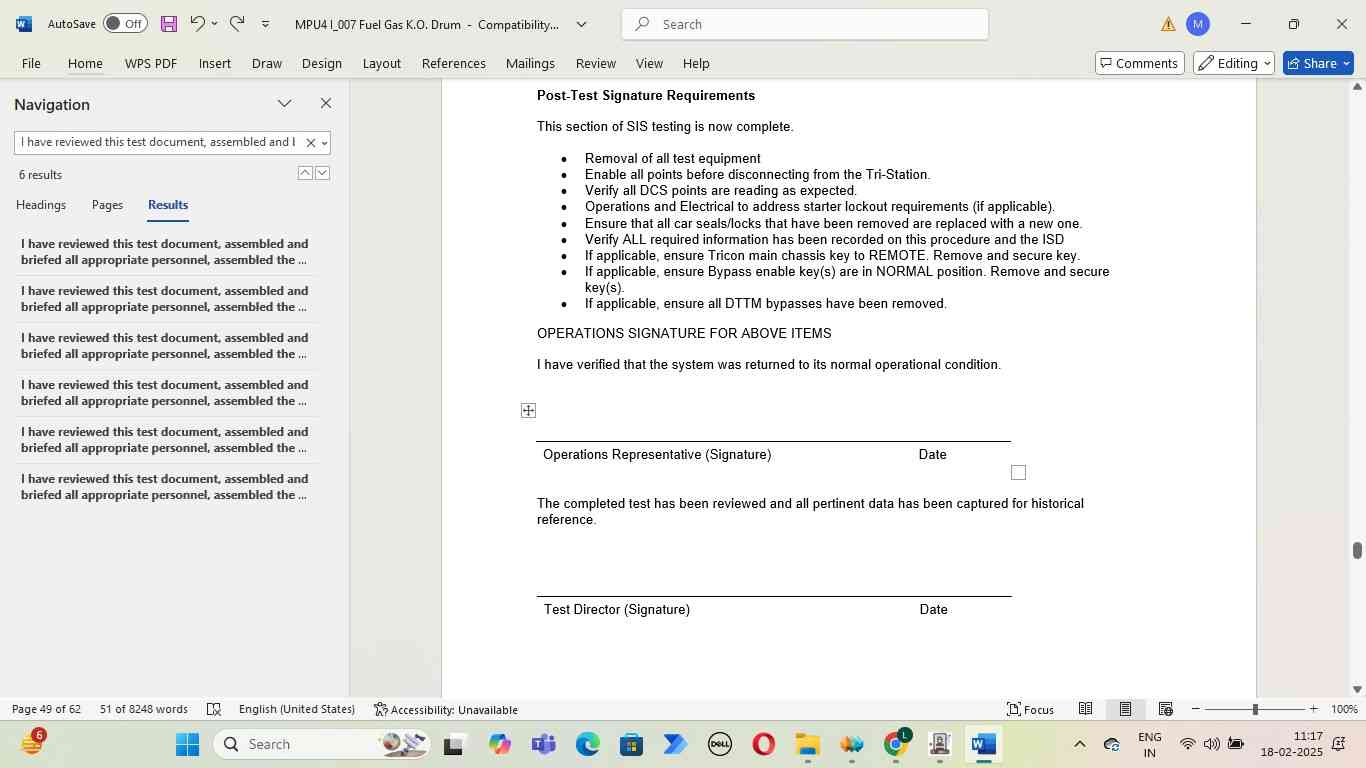Open the Undo history dropdown arrow
This screenshot has height=768, width=1366.
(214, 24)
